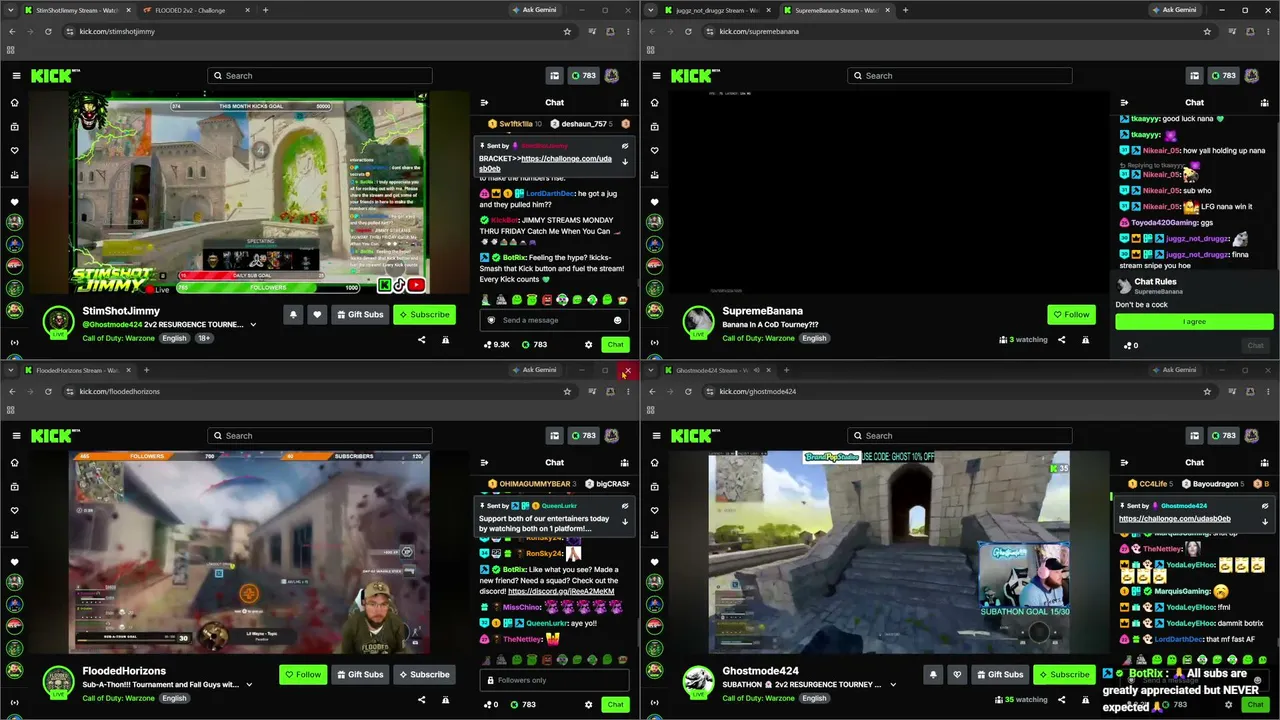Open sidebar menu in Ghostmode424 window
1280x720 pixels.
(x=656, y=436)
